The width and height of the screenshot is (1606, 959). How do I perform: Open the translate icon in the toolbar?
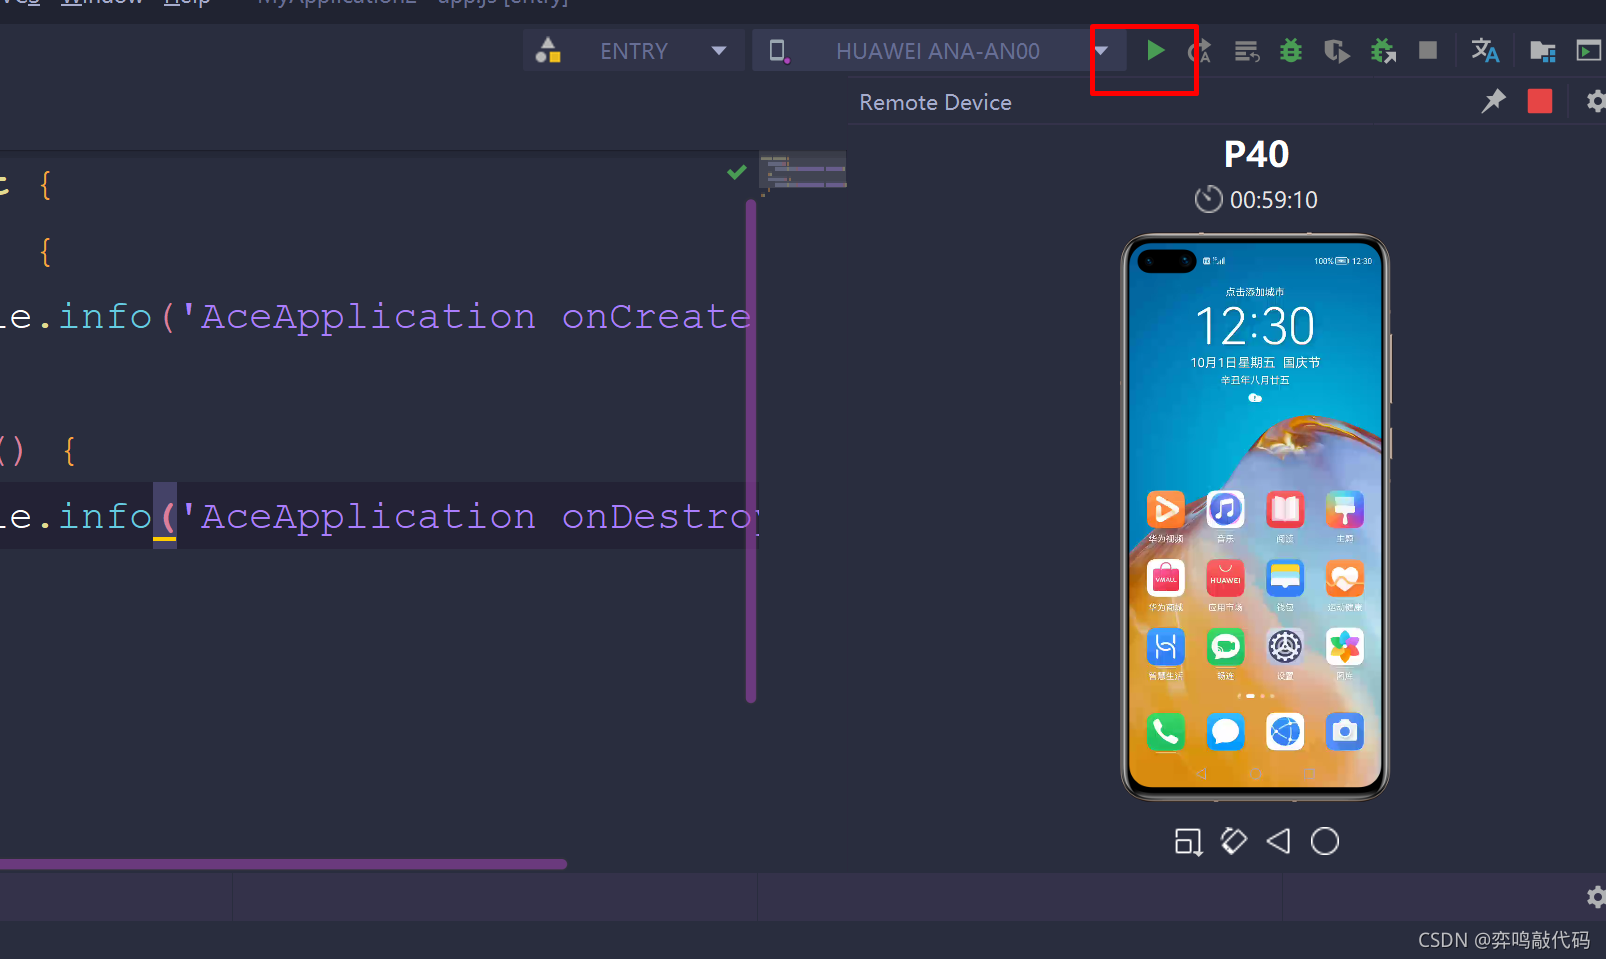[x=1485, y=50]
